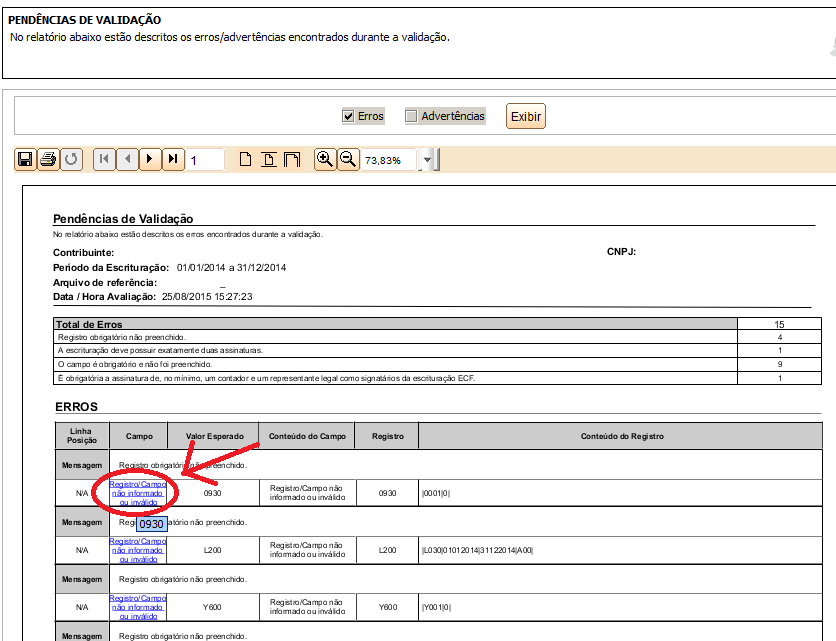Jump to last report page

click(x=173, y=159)
